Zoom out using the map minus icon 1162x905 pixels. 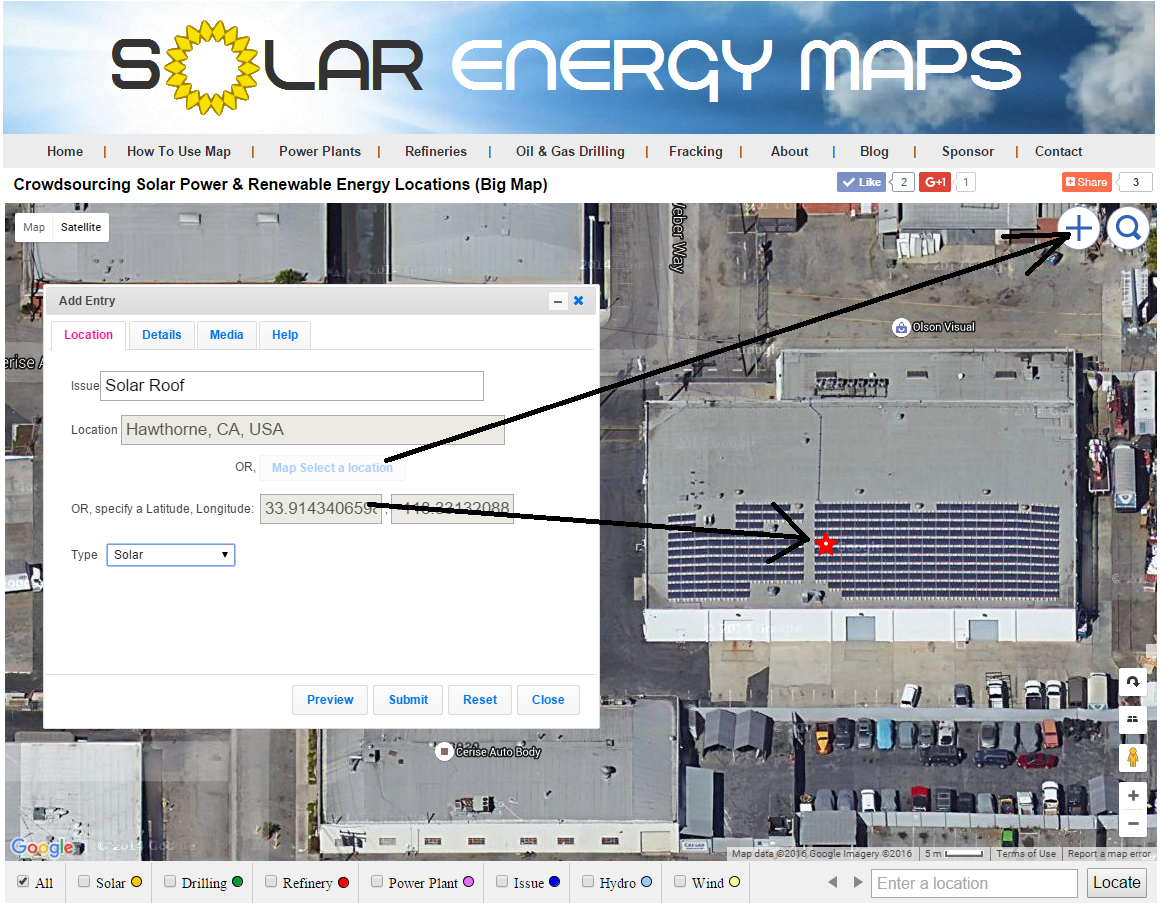[x=1132, y=823]
